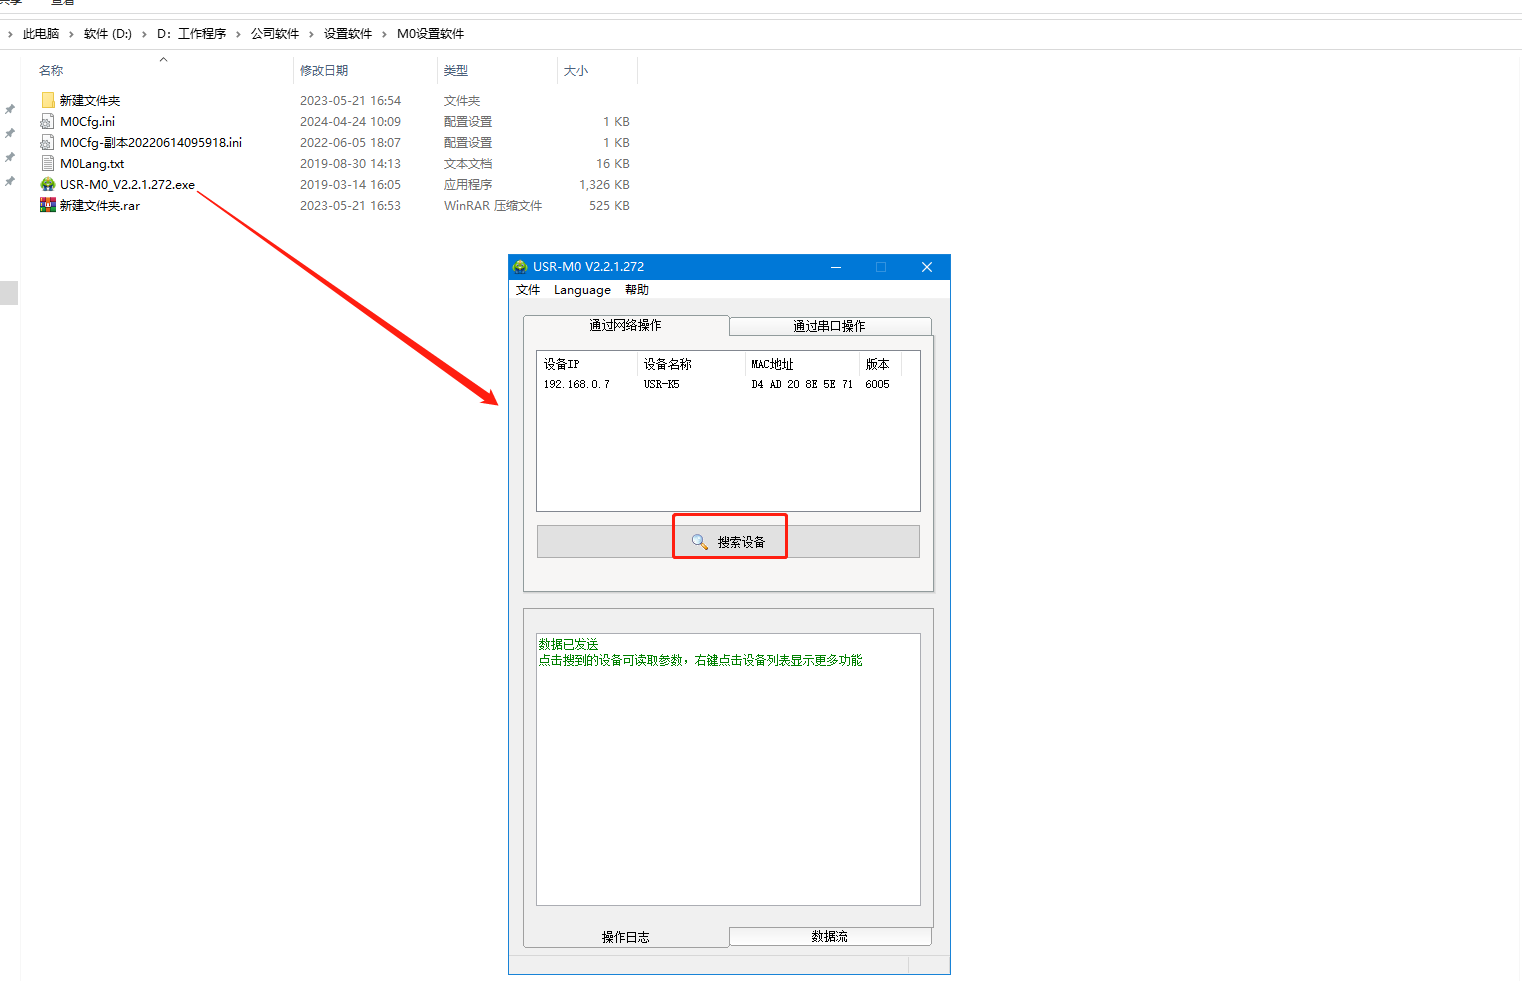1522x983 pixels.
Task: Click the USR-M0 title bar app icon
Action: (520, 267)
